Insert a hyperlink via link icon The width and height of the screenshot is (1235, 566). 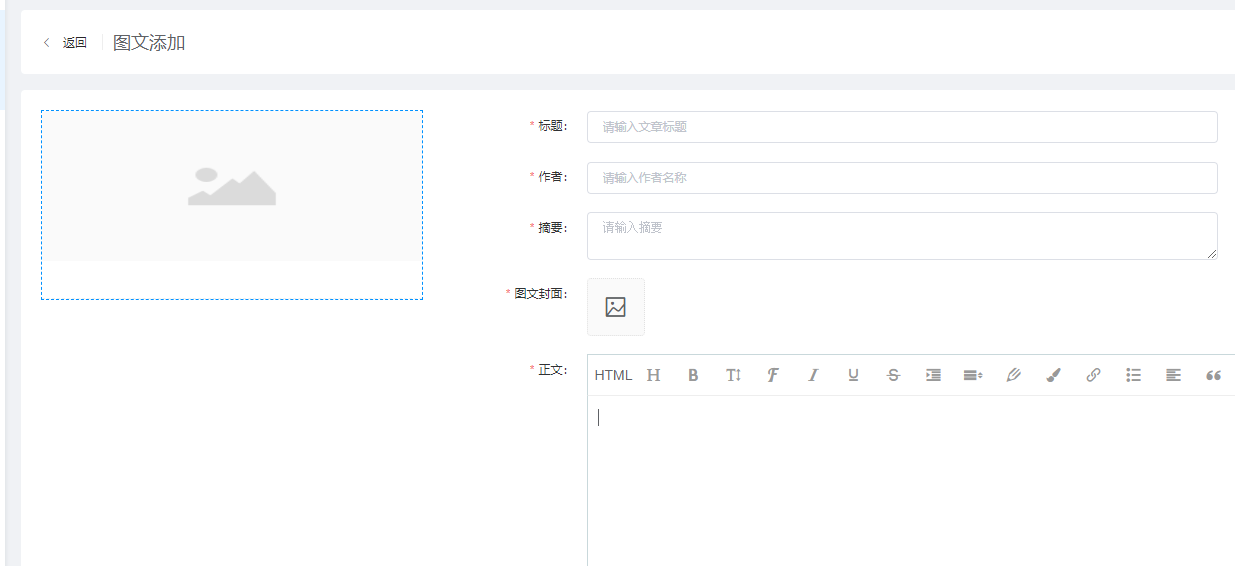(x=1093, y=375)
